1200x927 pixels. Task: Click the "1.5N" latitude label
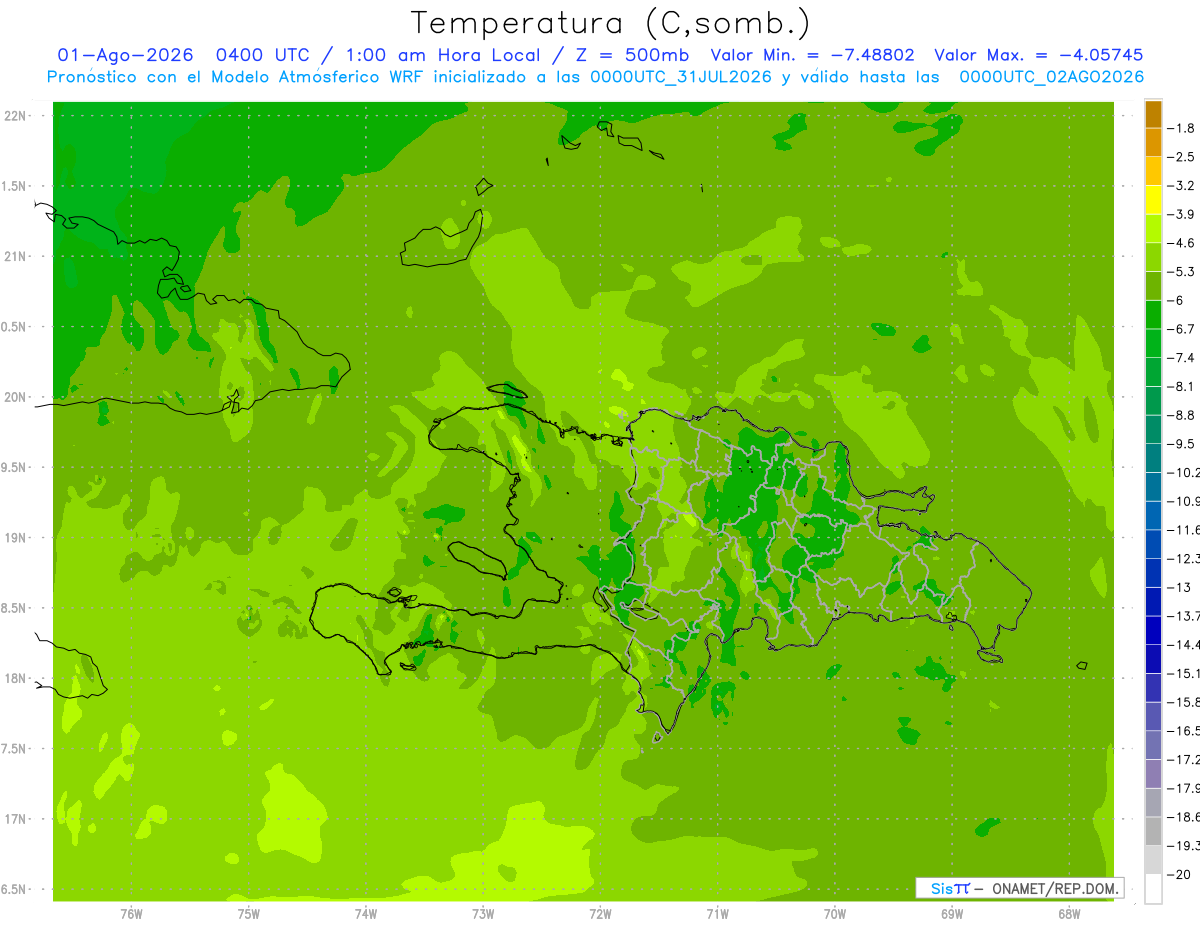coord(14,186)
